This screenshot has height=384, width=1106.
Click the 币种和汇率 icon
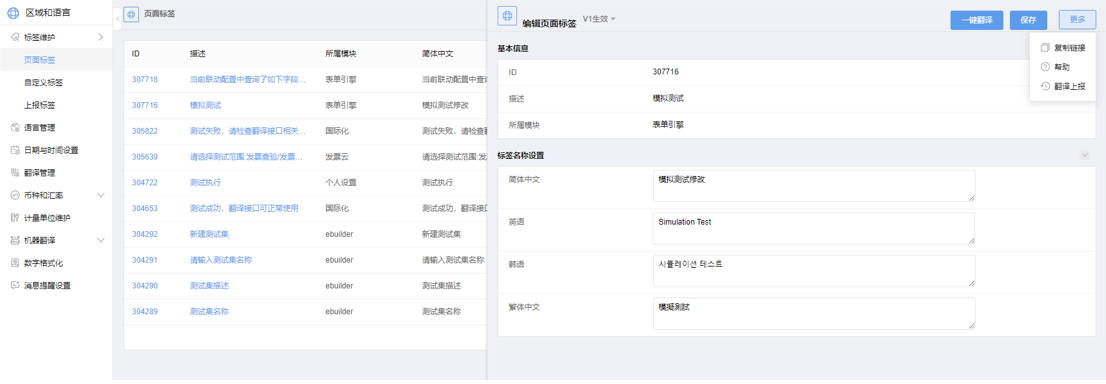point(16,195)
